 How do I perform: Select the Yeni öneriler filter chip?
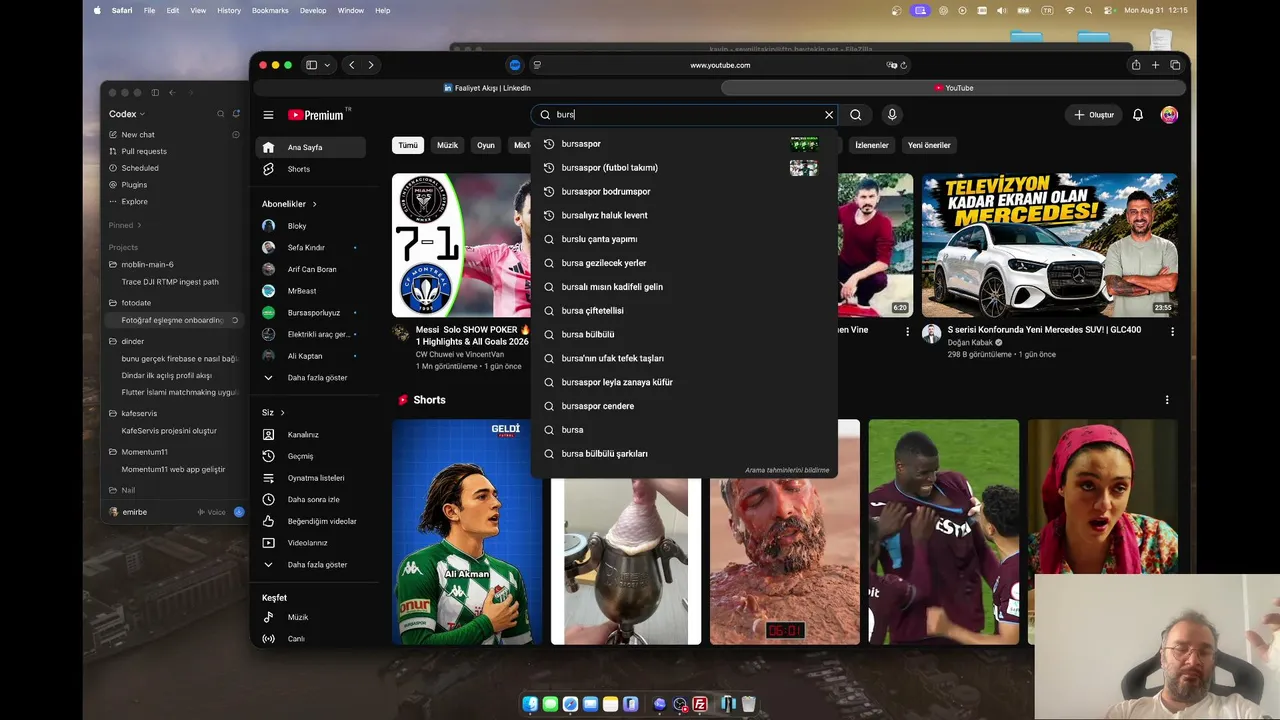click(x=929, y=145)
